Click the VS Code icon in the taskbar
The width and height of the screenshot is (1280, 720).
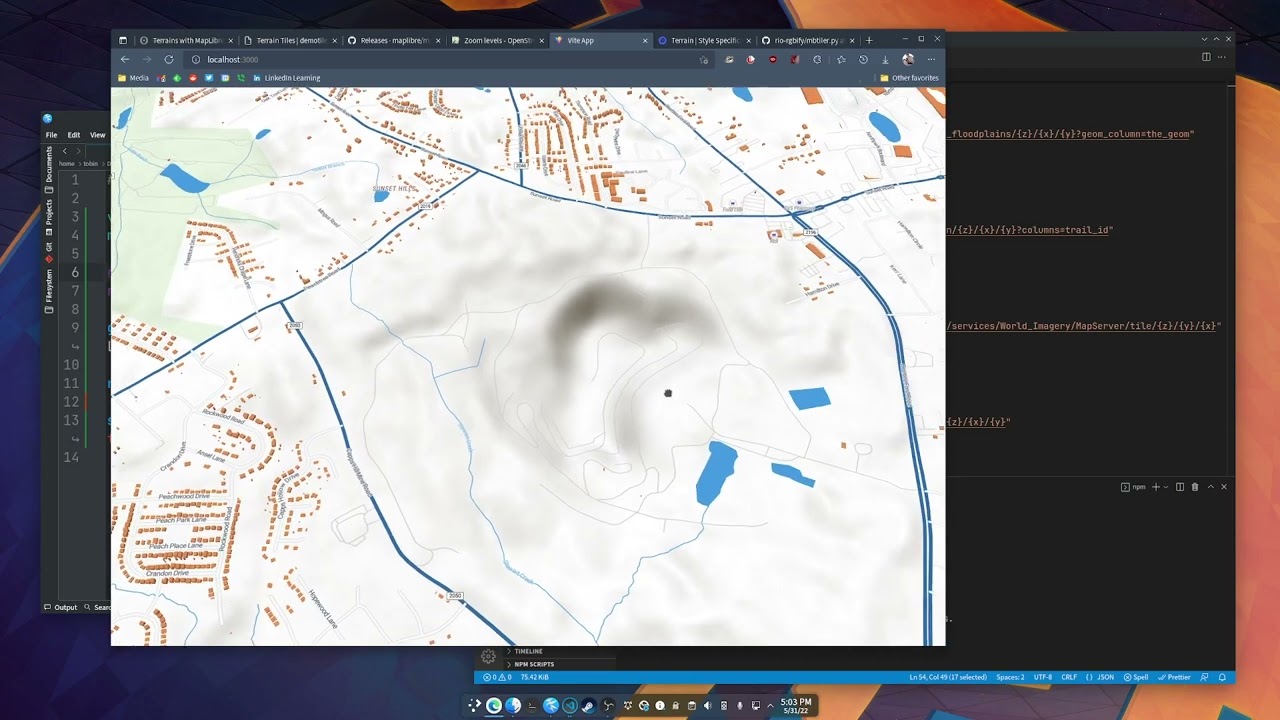click(569, 705)
